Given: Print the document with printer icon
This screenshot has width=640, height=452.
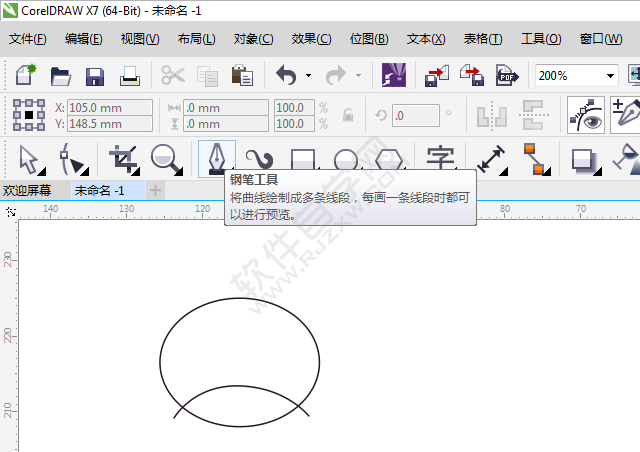Looking at the screenshot, I should pyautogui.click(x=130, y=76).
